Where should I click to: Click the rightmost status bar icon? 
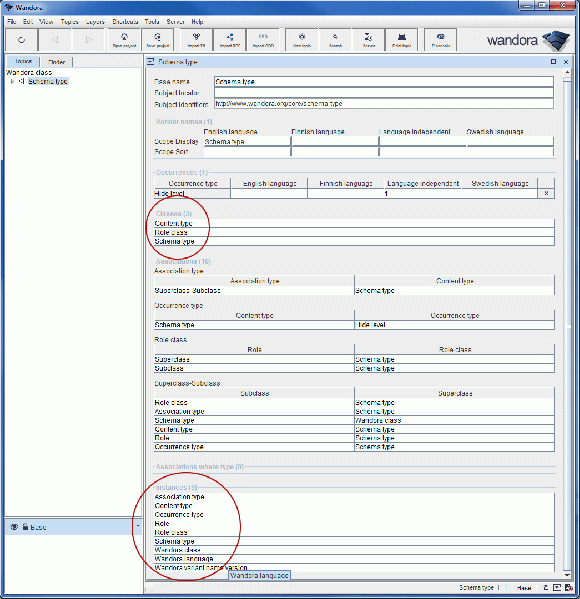coord(569,588)
